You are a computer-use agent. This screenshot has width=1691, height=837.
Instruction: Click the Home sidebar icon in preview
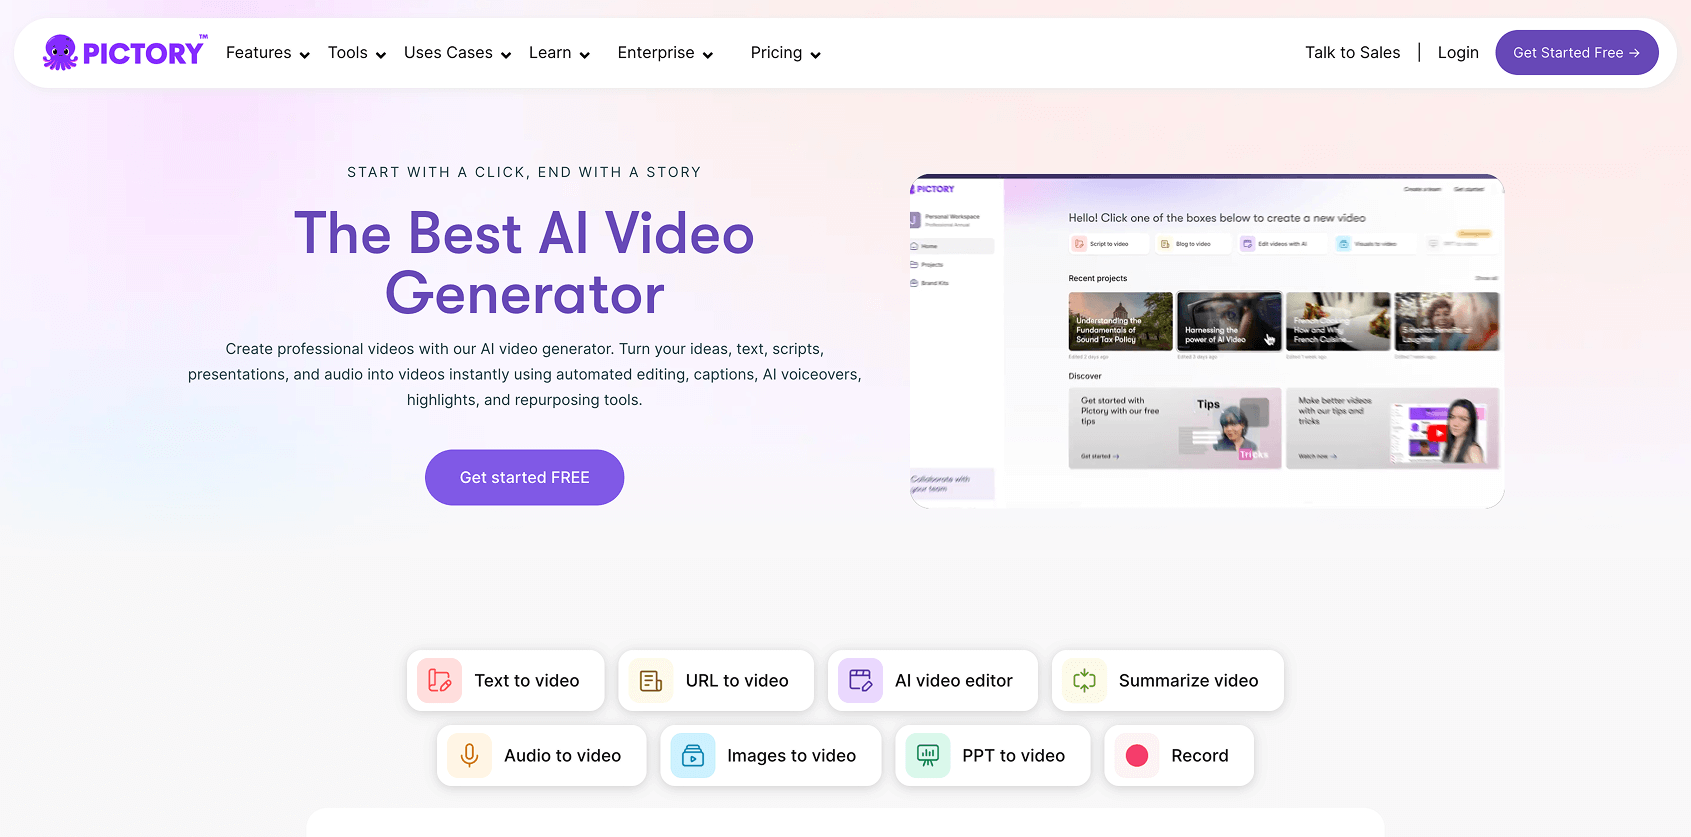914,246
